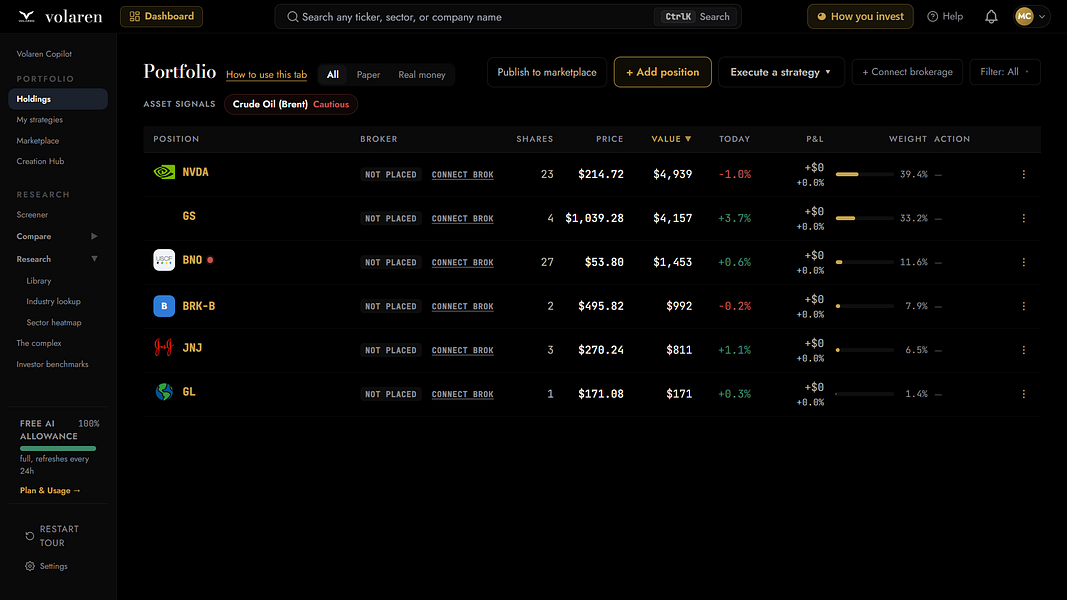
Task: Click the GS weight bar
Action: [864, 218]
